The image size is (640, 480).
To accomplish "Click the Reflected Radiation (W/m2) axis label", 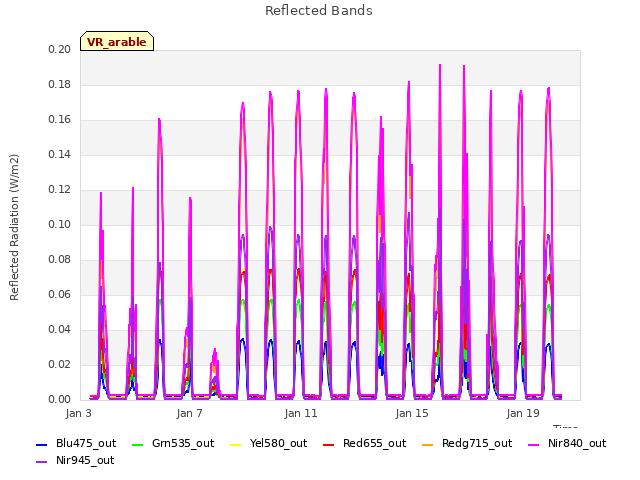I will click(14, 227).
